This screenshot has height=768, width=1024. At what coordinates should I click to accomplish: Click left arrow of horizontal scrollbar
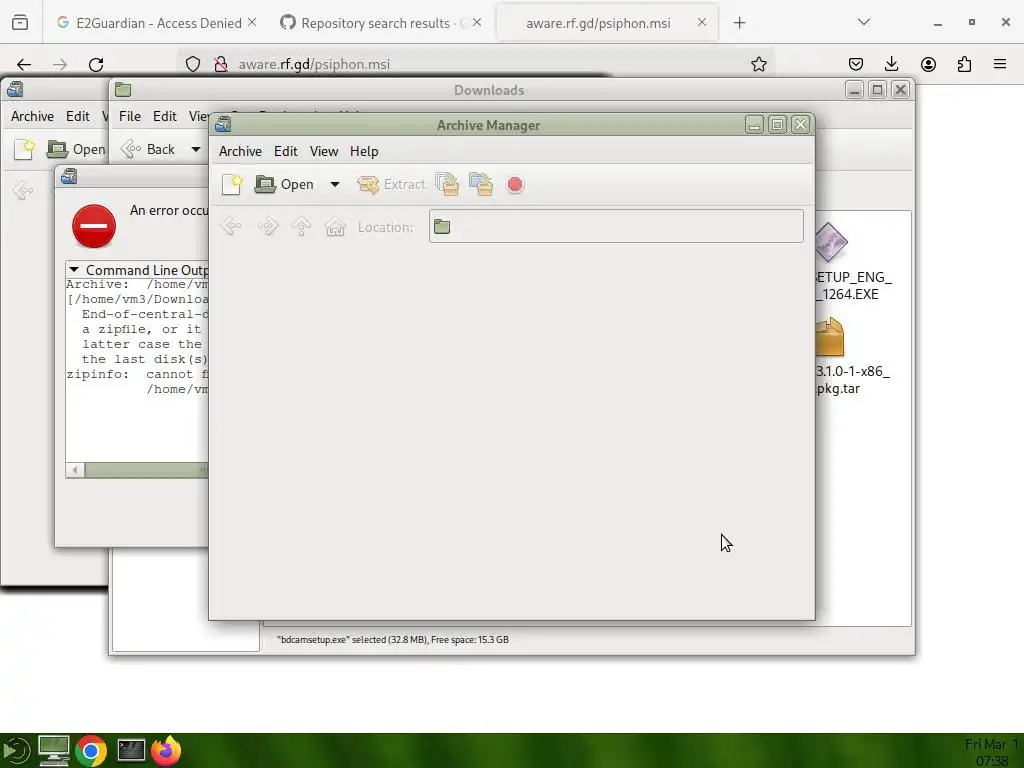click(75, 470)
